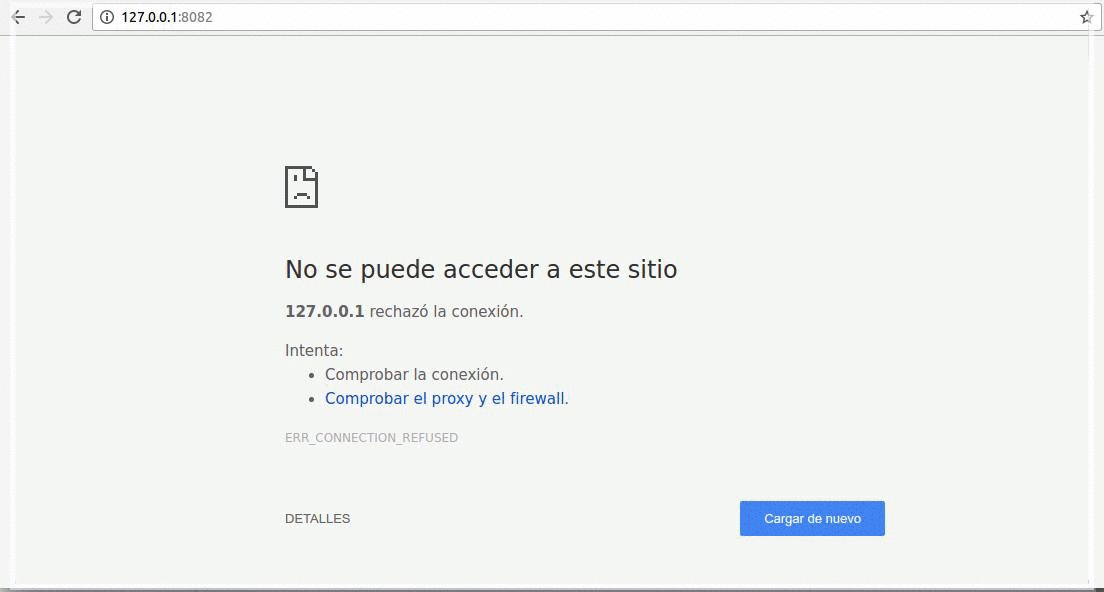Click the forward navigation arrow
The width and height of the screenshot is (1104, 592).
point(46,17)
